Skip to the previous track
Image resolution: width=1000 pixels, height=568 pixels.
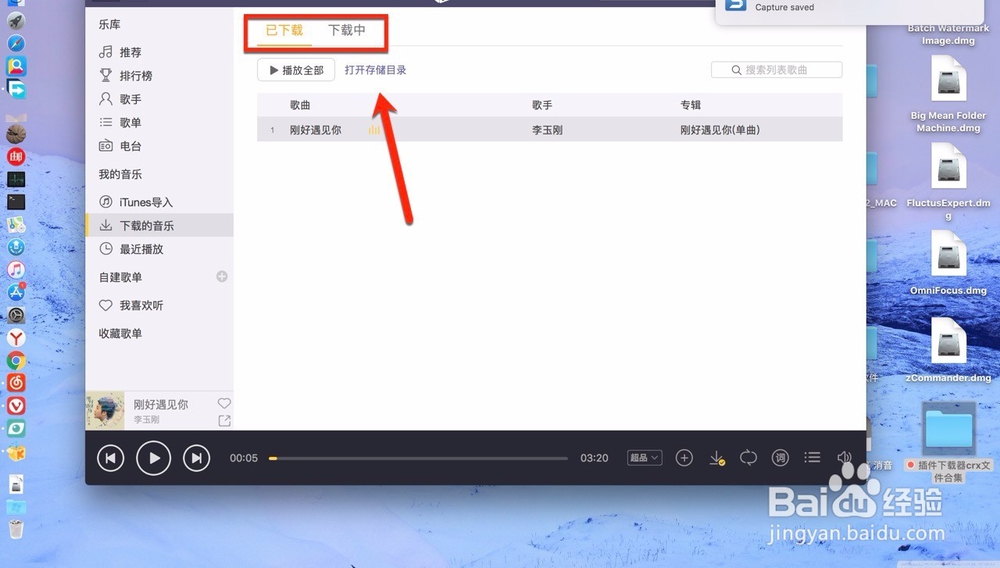(110, 458)
